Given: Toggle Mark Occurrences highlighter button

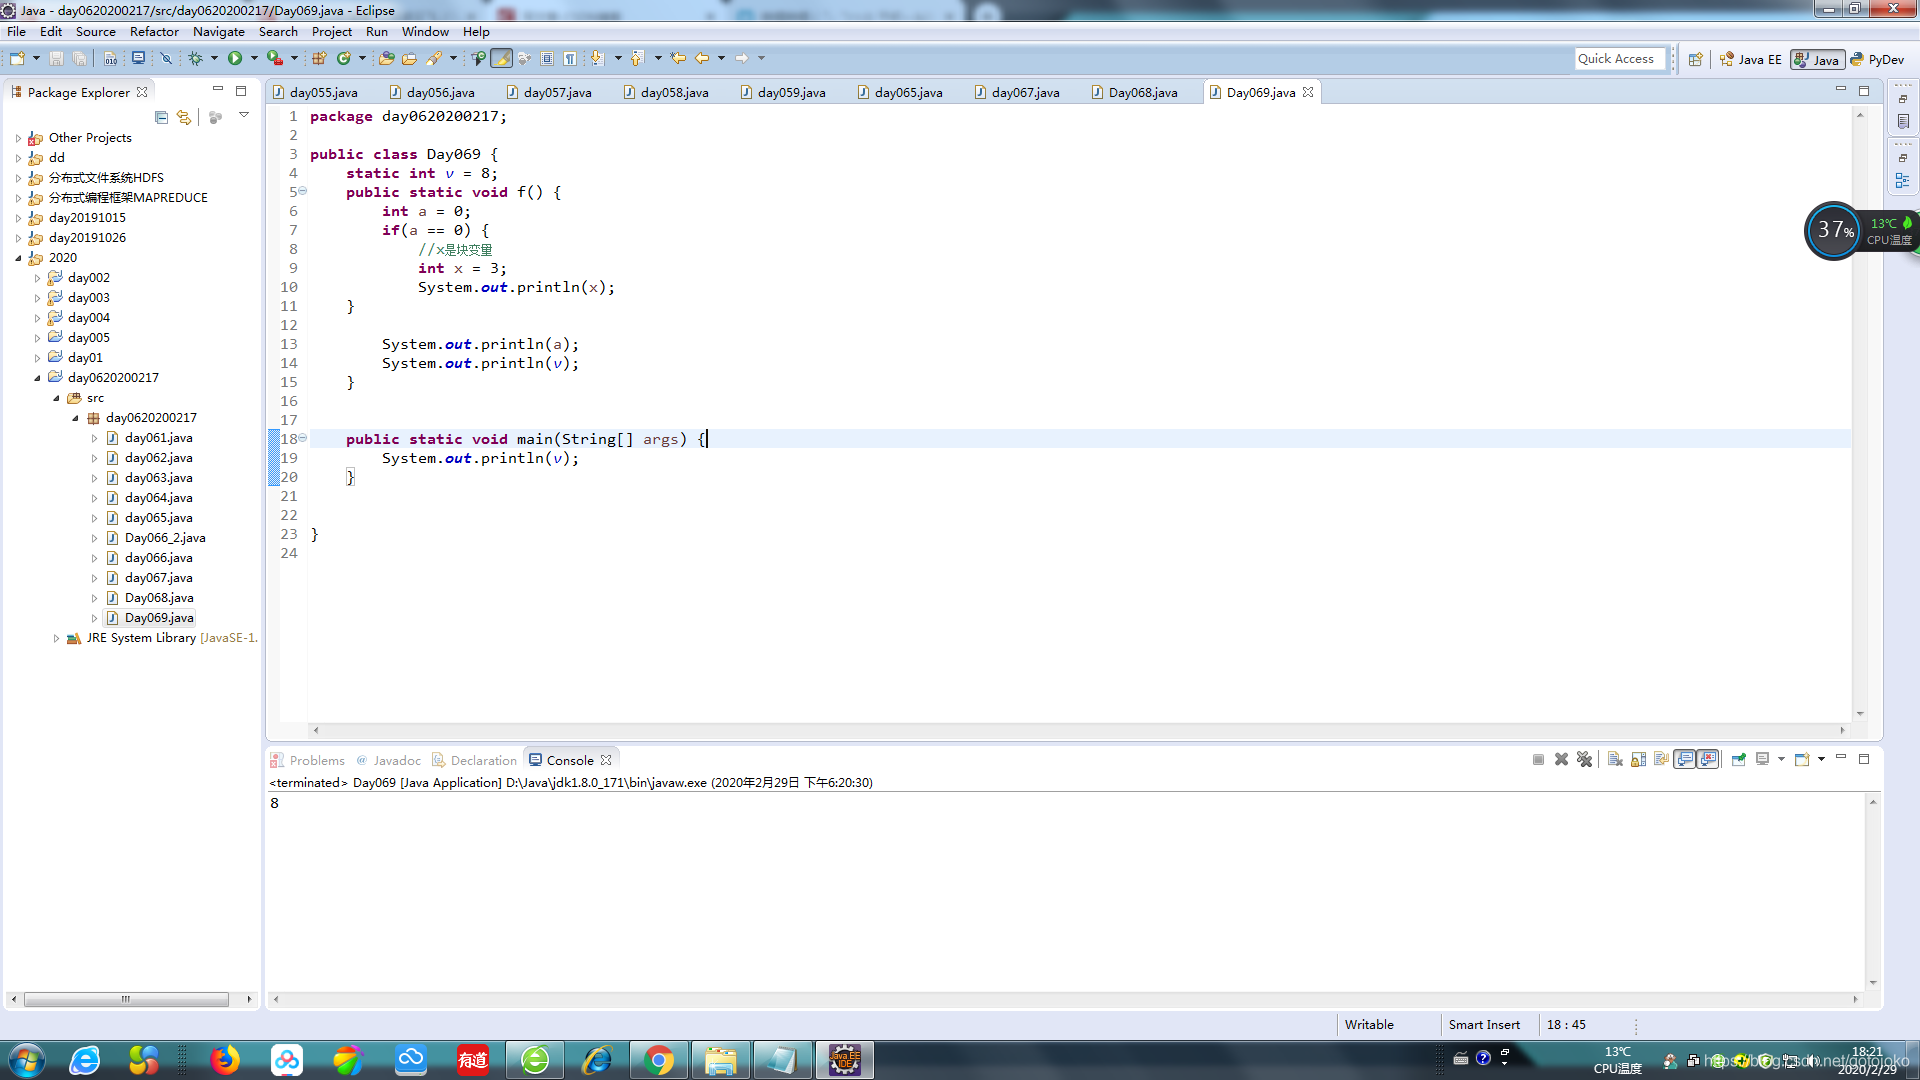Looking at the screenshot, I should pos(502,59).
